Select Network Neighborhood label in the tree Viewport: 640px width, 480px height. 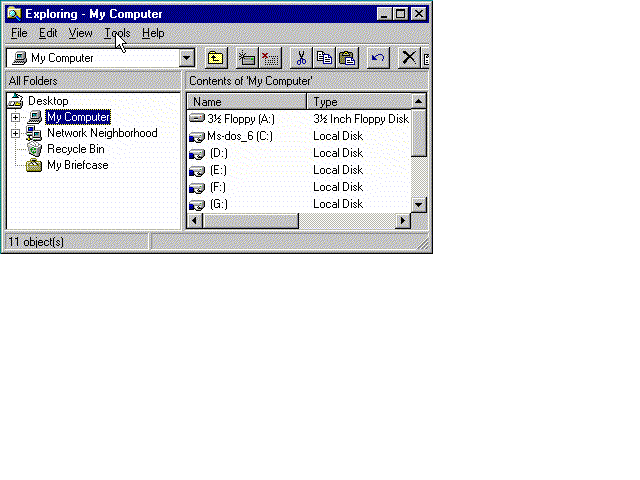point(102,133)
